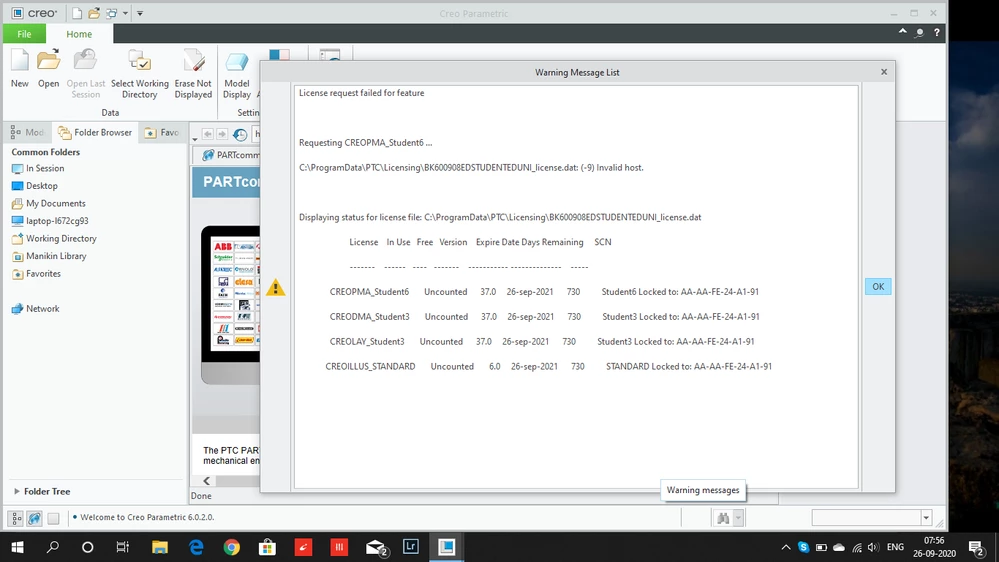Expand the Folder Tree section

tap(17, 491)
